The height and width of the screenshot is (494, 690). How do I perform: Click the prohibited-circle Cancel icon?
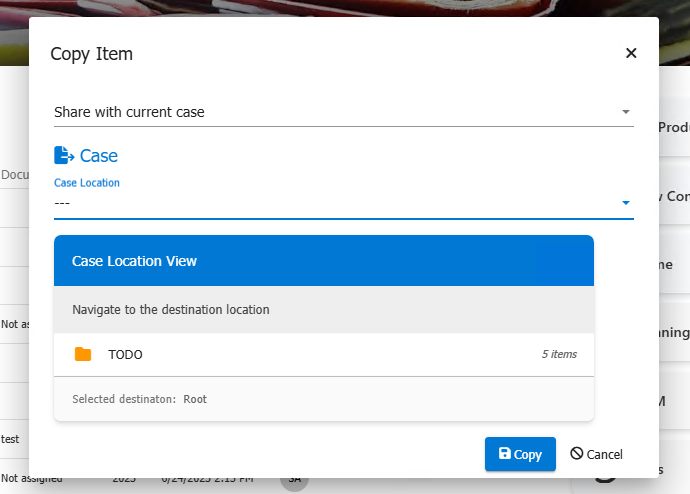pyautogui.click(x=576, y=453)
